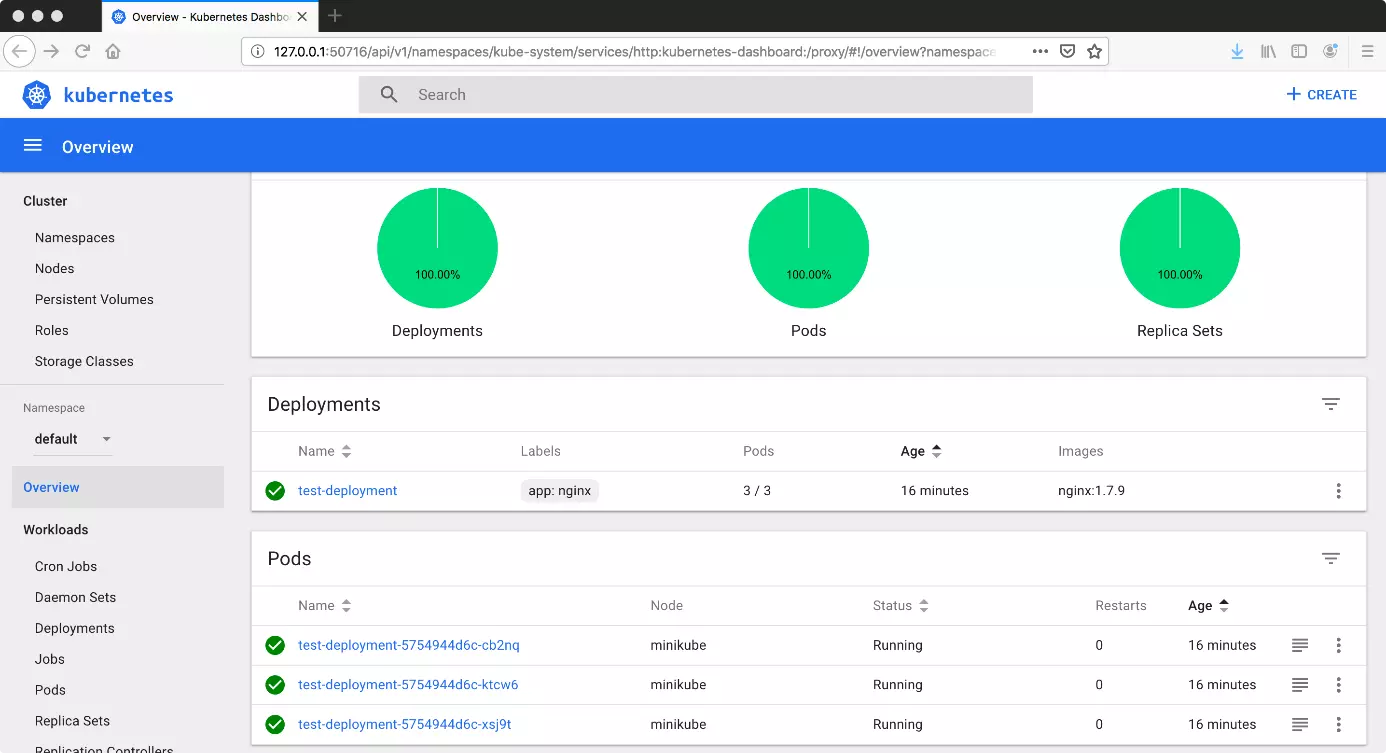Bookmark this page with the star icon
The width and height of the screenshot is (1386, 753).
coord(1094,51)
